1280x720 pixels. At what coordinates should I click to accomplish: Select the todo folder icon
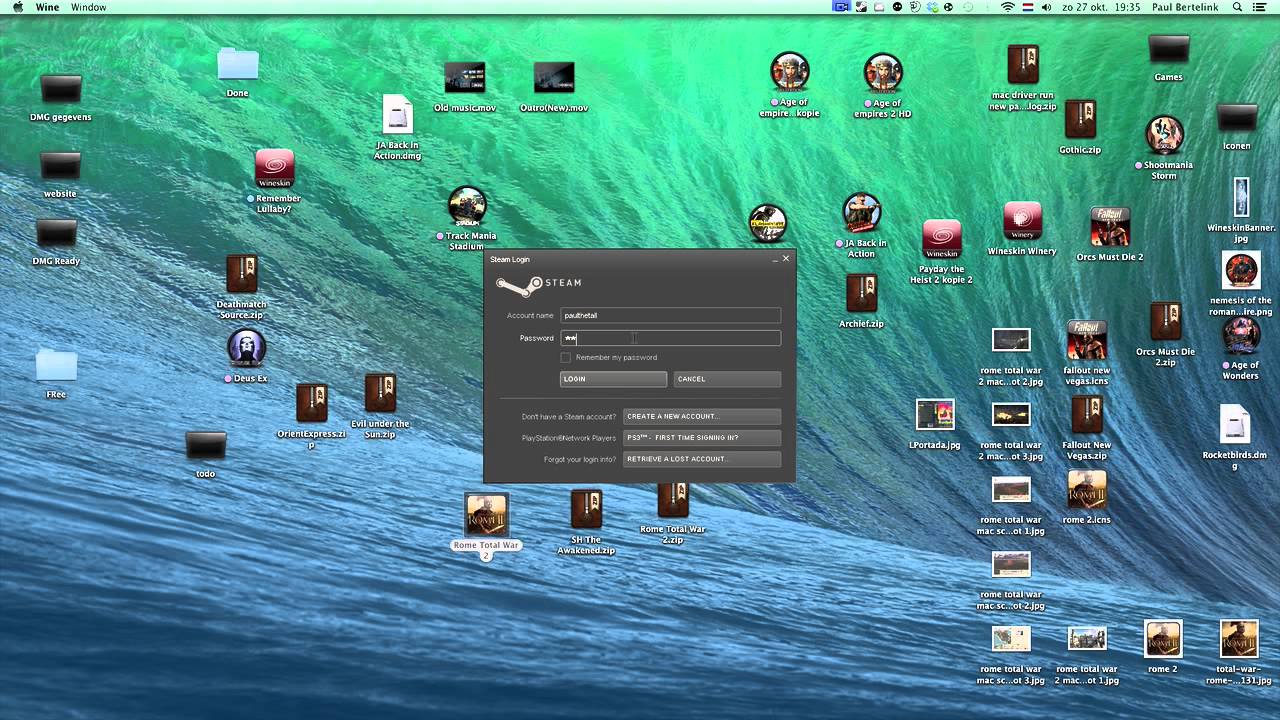click(x=206, y=446)
